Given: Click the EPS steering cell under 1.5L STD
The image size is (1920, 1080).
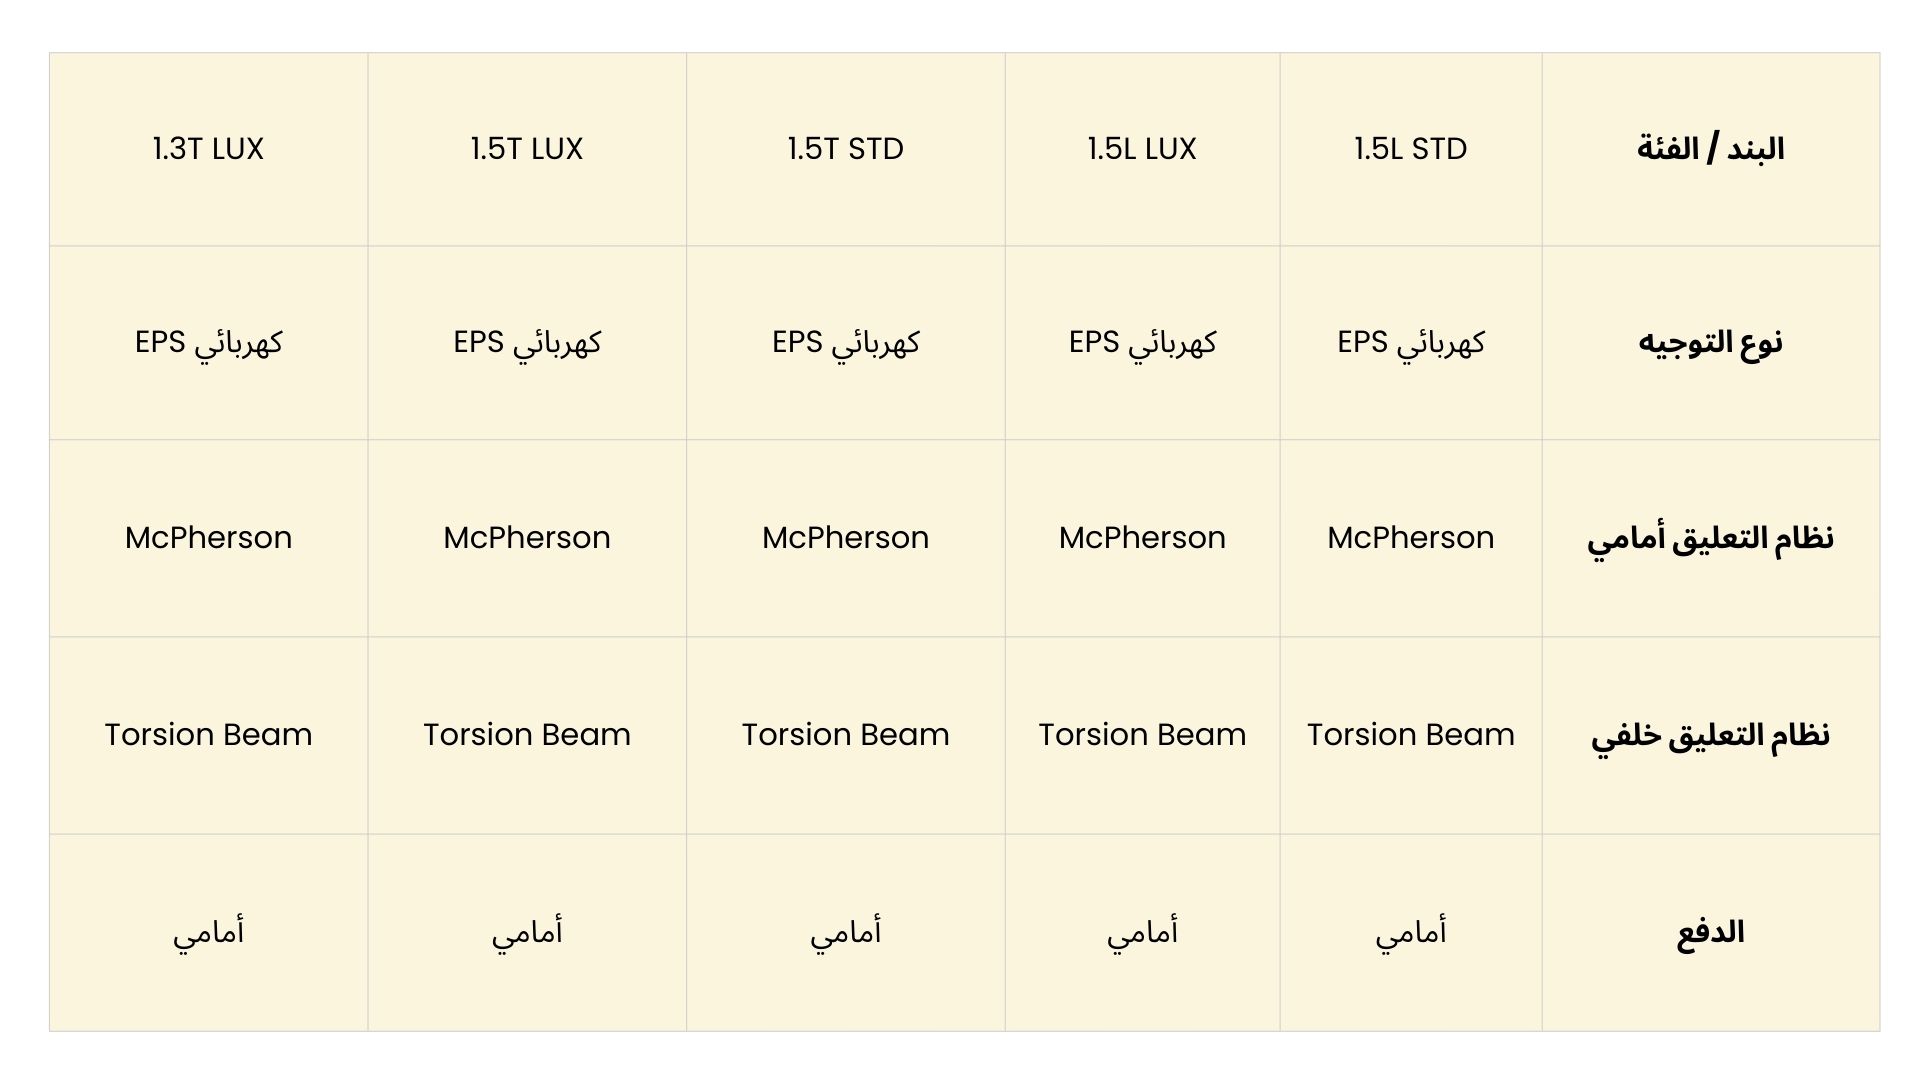Looking at the screenshot, I should (1410, 343).
